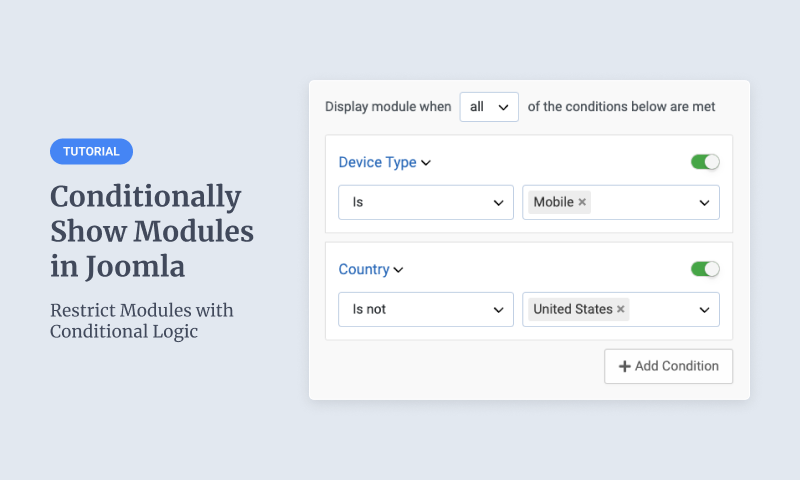Open the 'Is' operator dropdown
The image size is (800, 480).
pos(426,203)
